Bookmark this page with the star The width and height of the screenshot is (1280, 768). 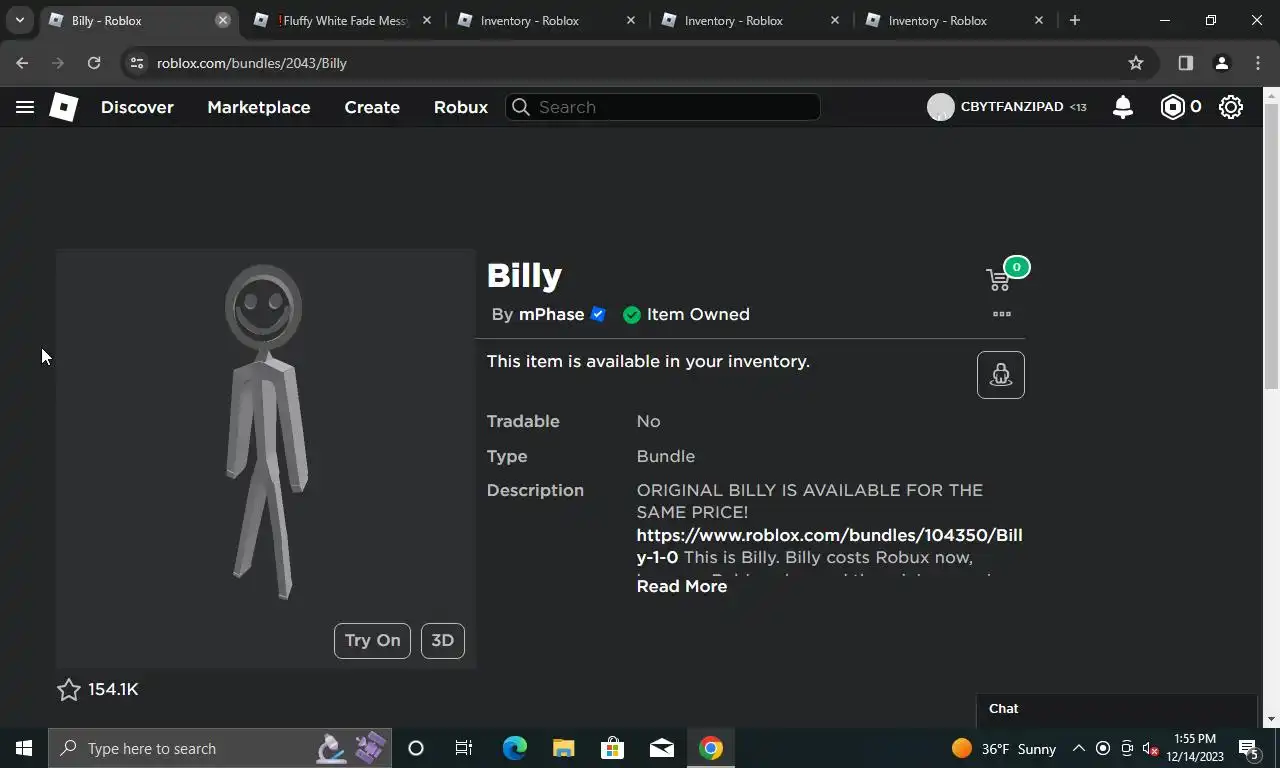tap(1136, 63)
